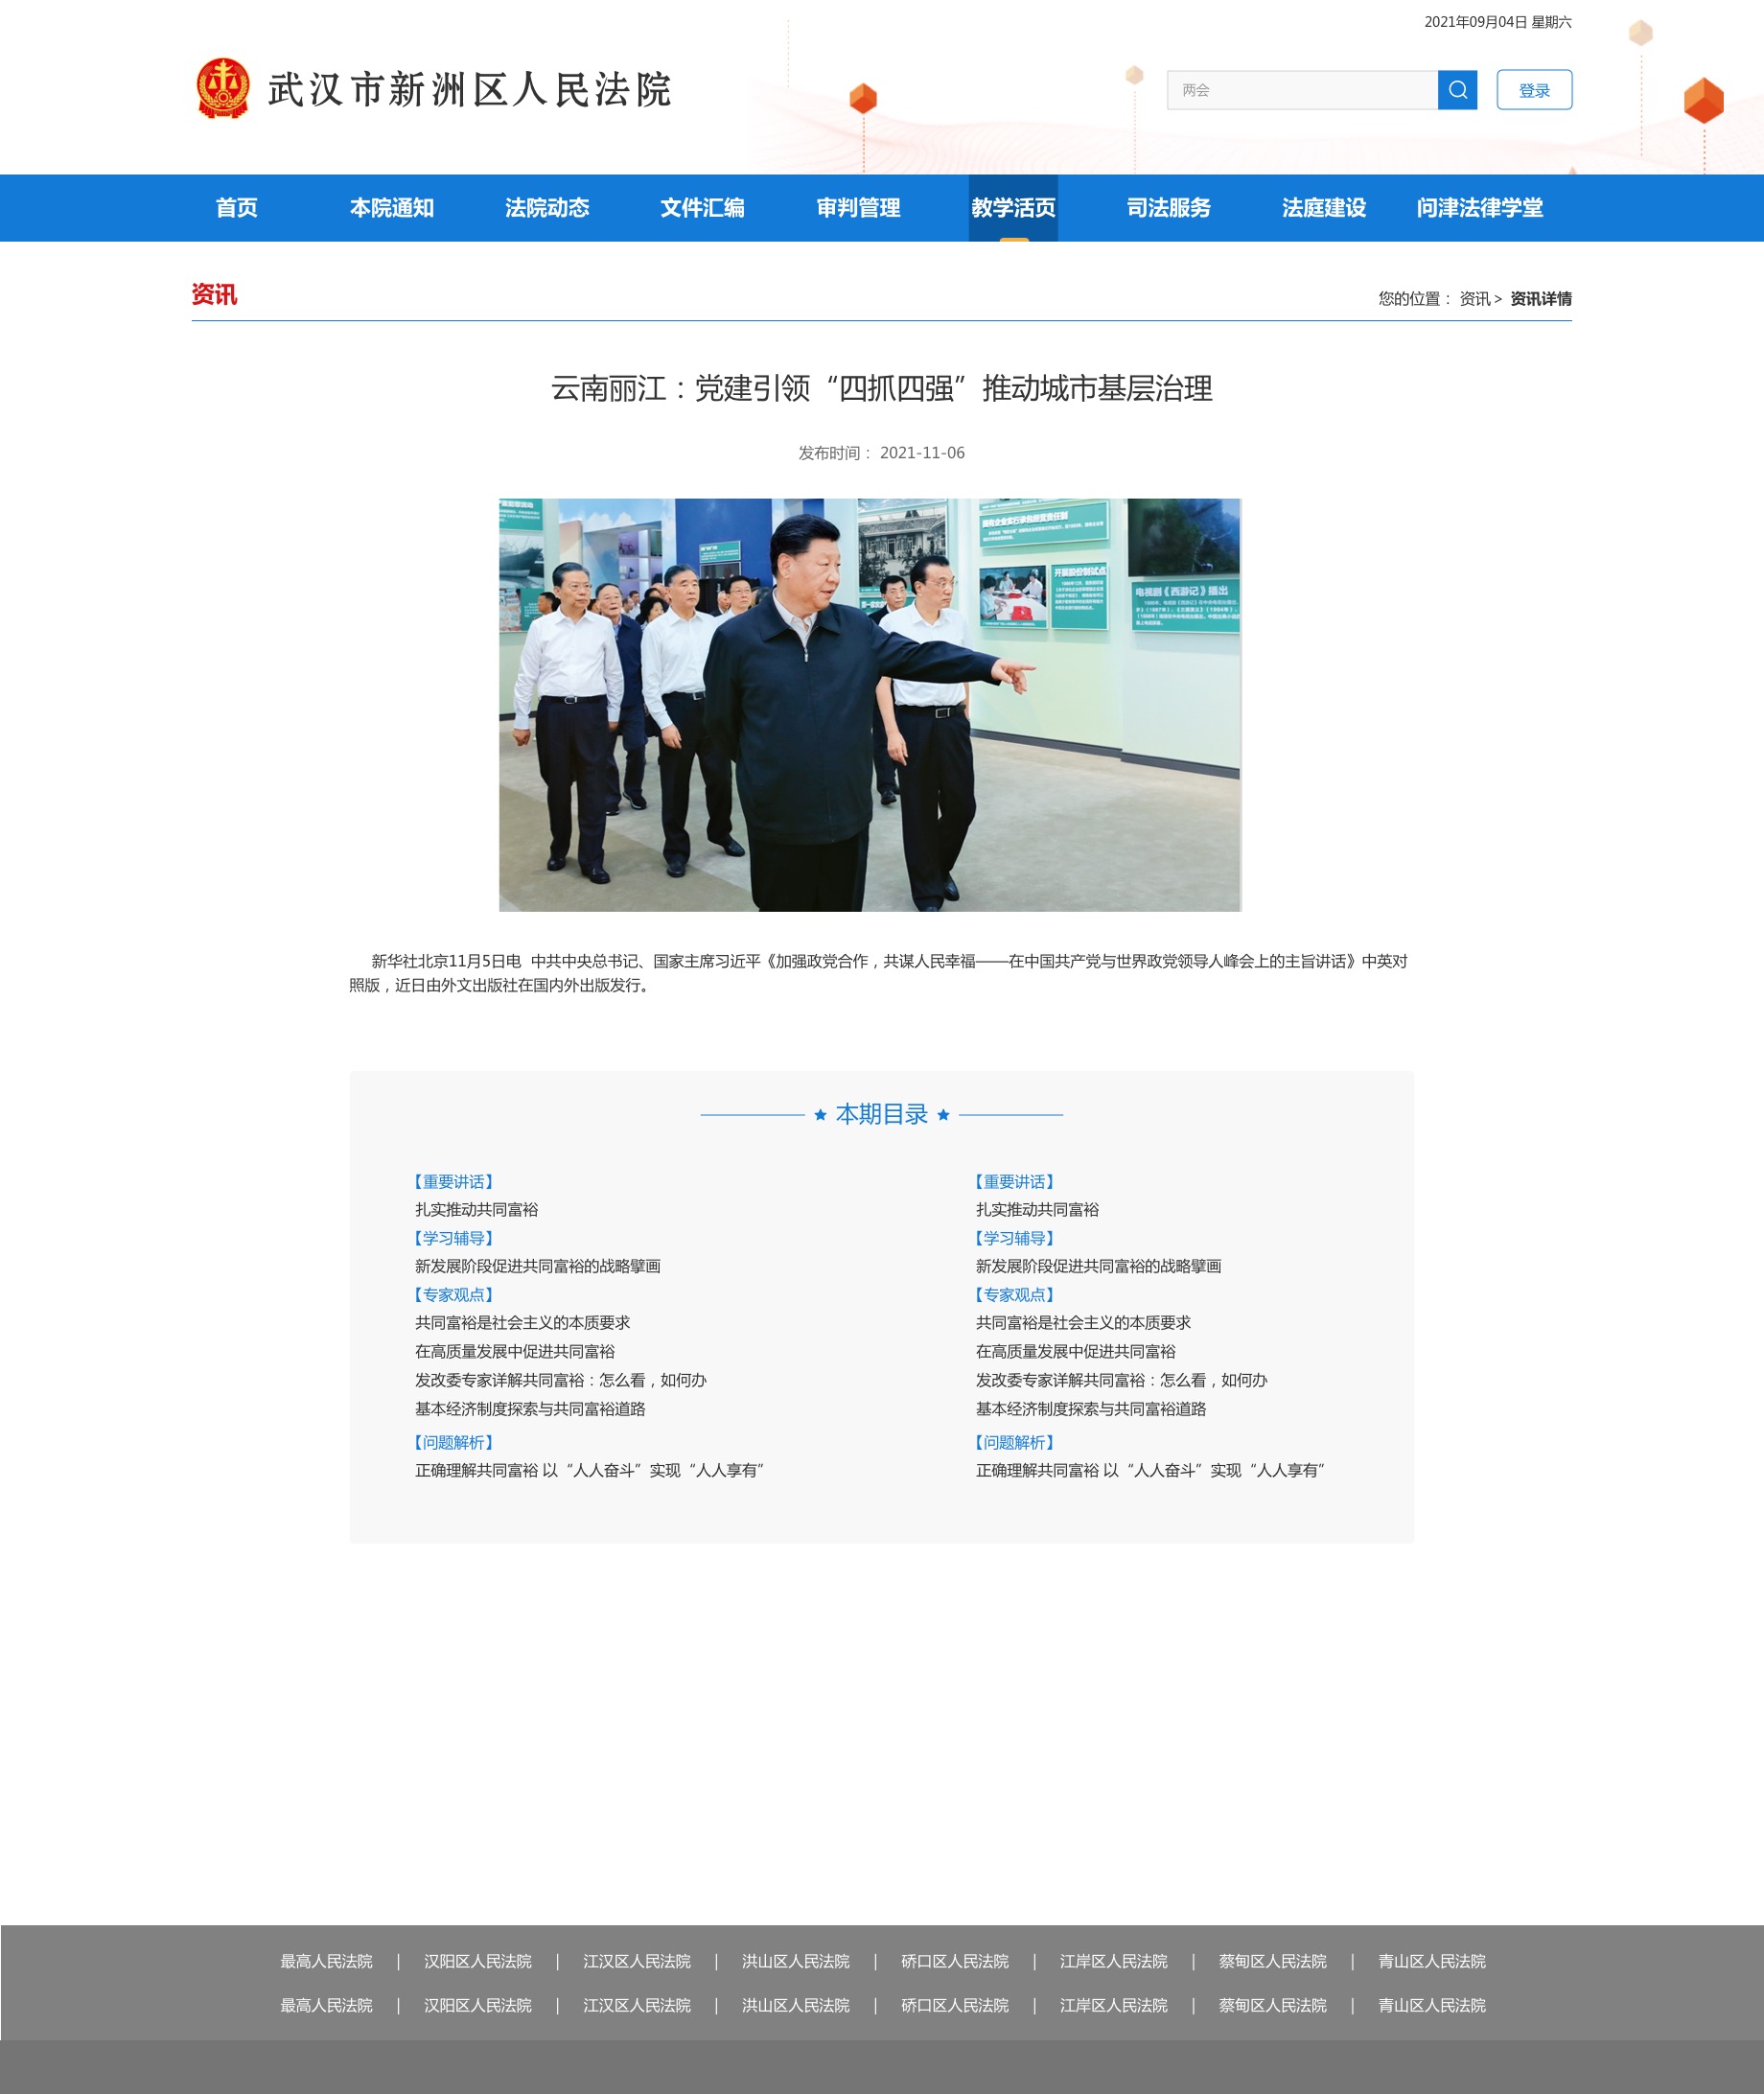
Task: Open right-column 共同富裕是社会主义的本质要求
Action: [x=1083, y=1323]
